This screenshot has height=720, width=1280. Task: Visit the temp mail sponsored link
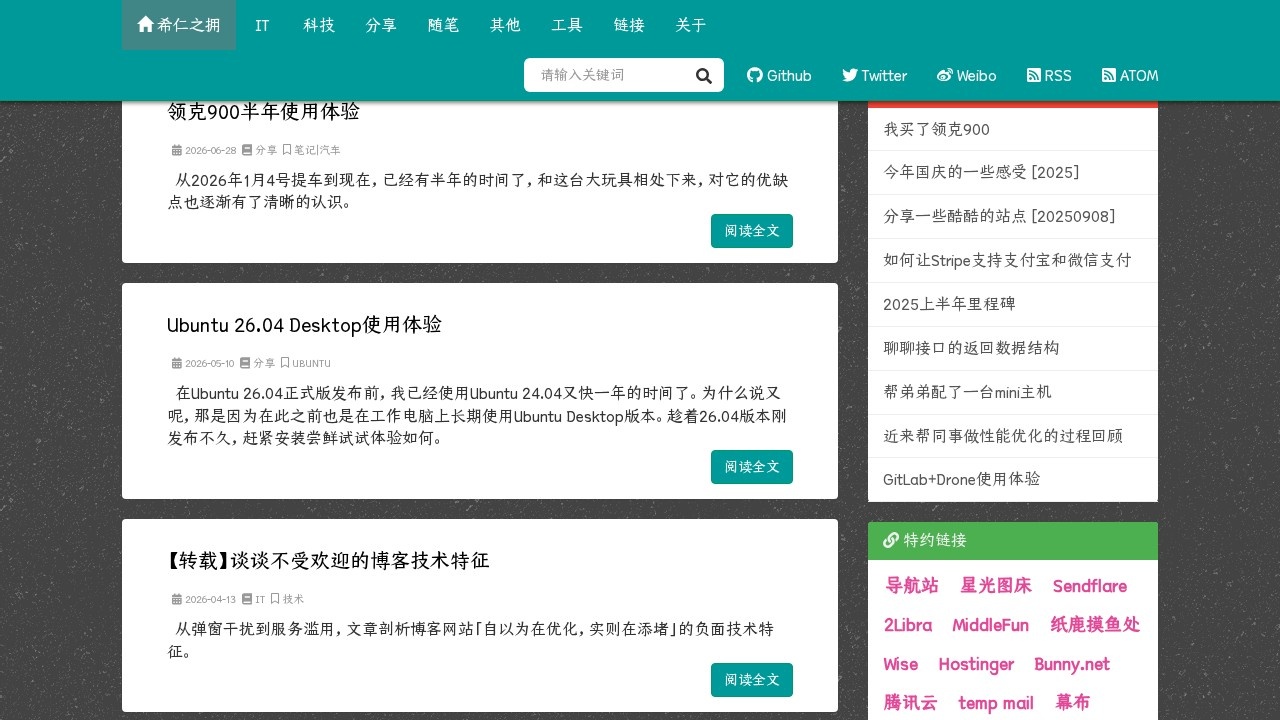tap(996, 703)
